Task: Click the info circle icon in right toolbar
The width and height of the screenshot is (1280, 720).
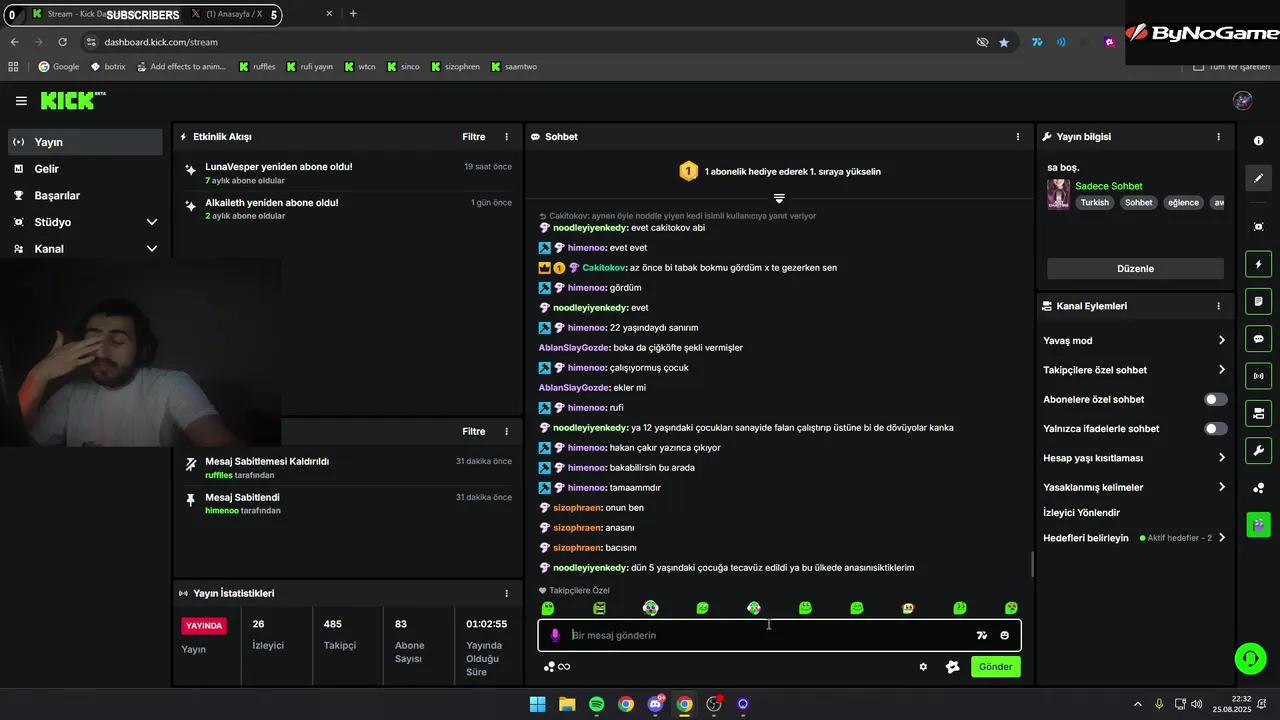Action: pos(1258,141)
